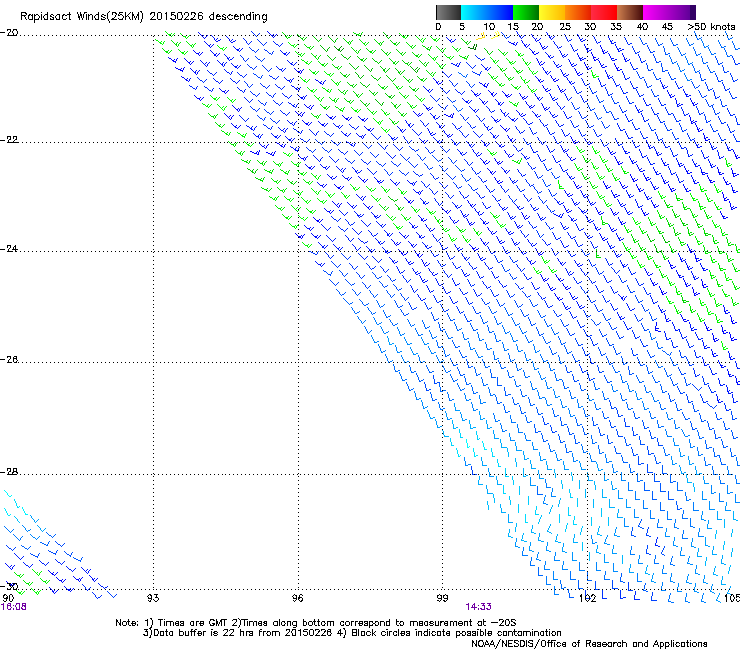Click the red 30-35 knots color swatch

[x=604, y=12]
